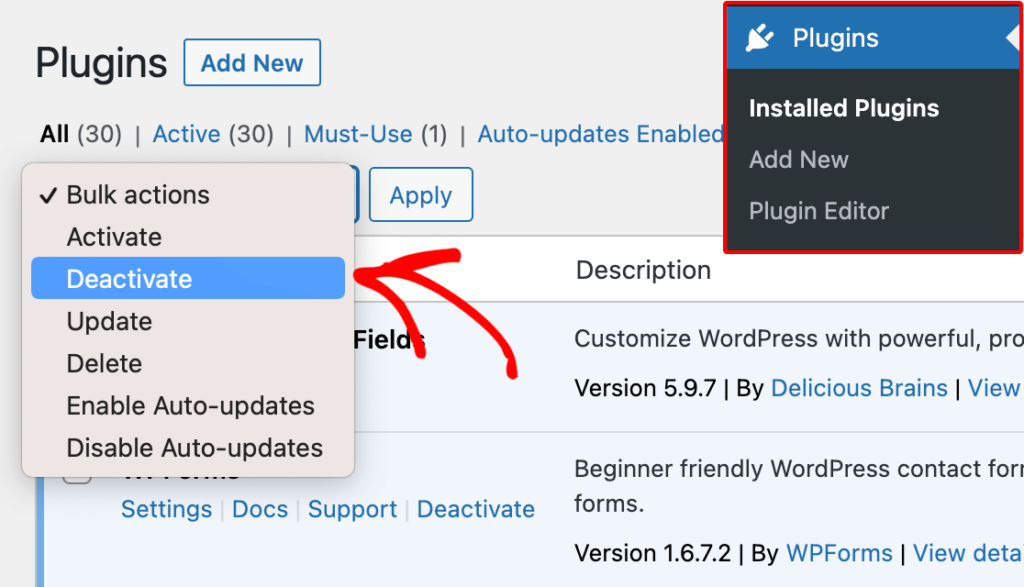Choose Disable Auto-updates option
The image size is (1024, 587).
click(194, 447)
